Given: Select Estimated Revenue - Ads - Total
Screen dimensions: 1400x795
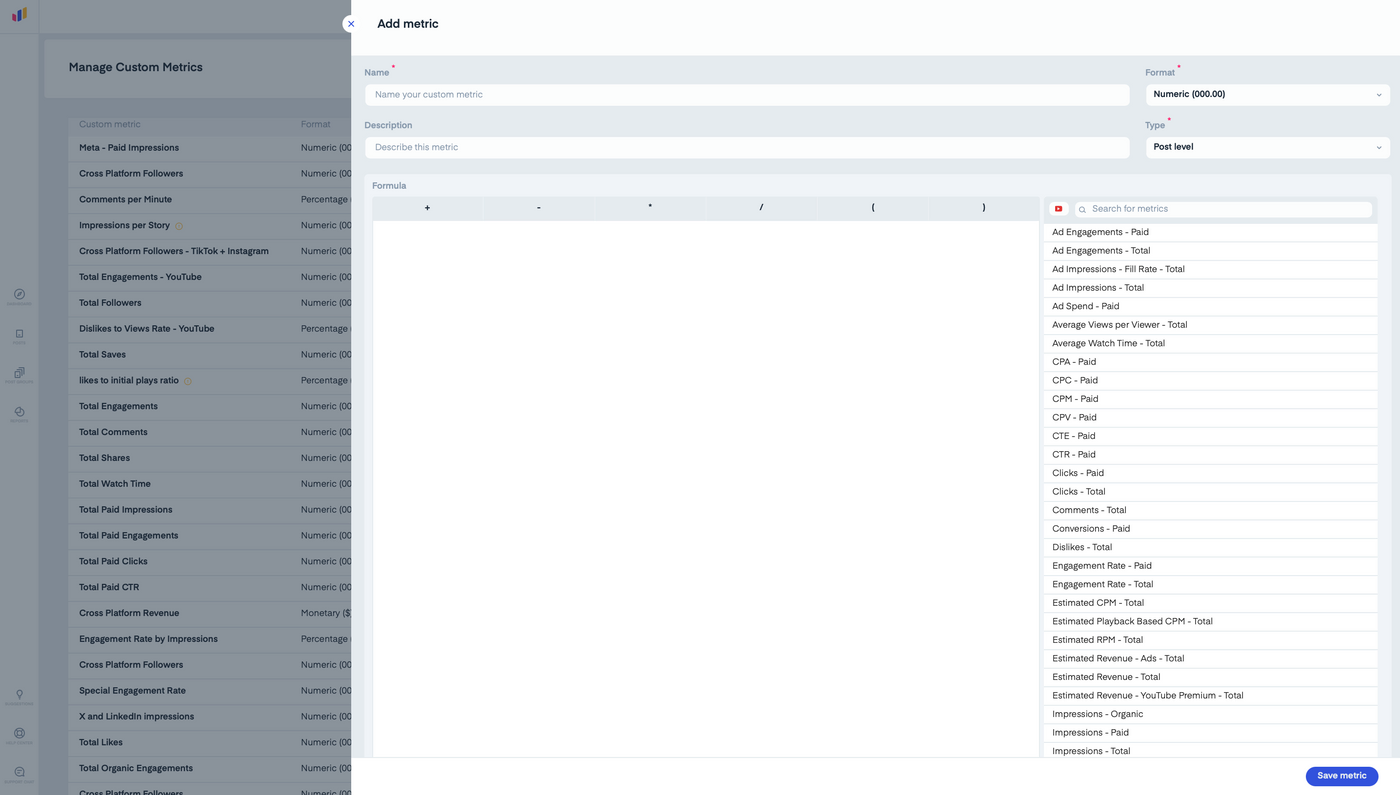Looking at the screenshot, I should pyautogui.click(x=1210, y=658).
